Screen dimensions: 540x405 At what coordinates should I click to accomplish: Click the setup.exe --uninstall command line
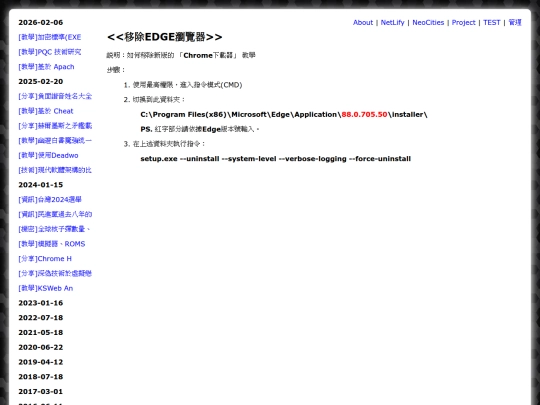pos(276,159)
